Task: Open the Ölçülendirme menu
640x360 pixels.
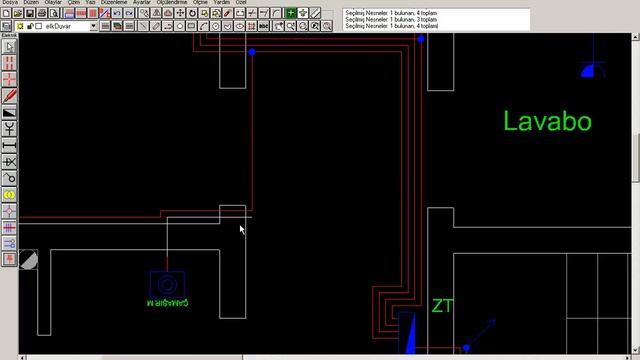Action: [172, 2]
